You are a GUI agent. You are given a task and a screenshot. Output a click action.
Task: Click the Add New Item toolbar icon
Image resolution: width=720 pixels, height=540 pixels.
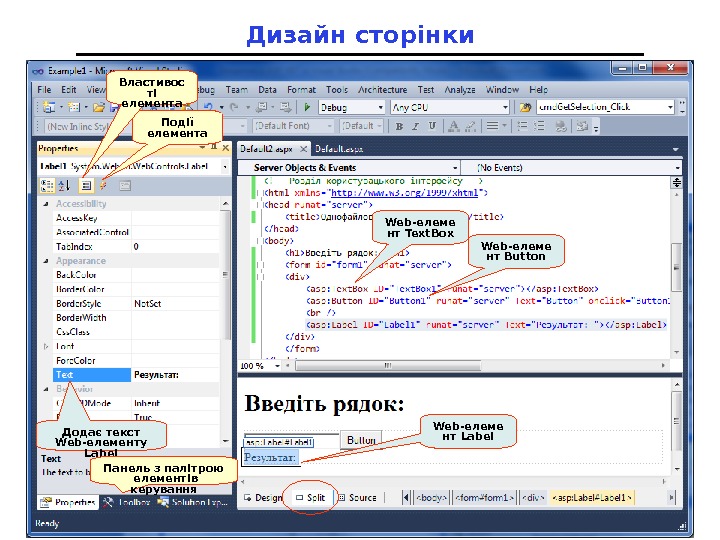click(x=73, y=107)
